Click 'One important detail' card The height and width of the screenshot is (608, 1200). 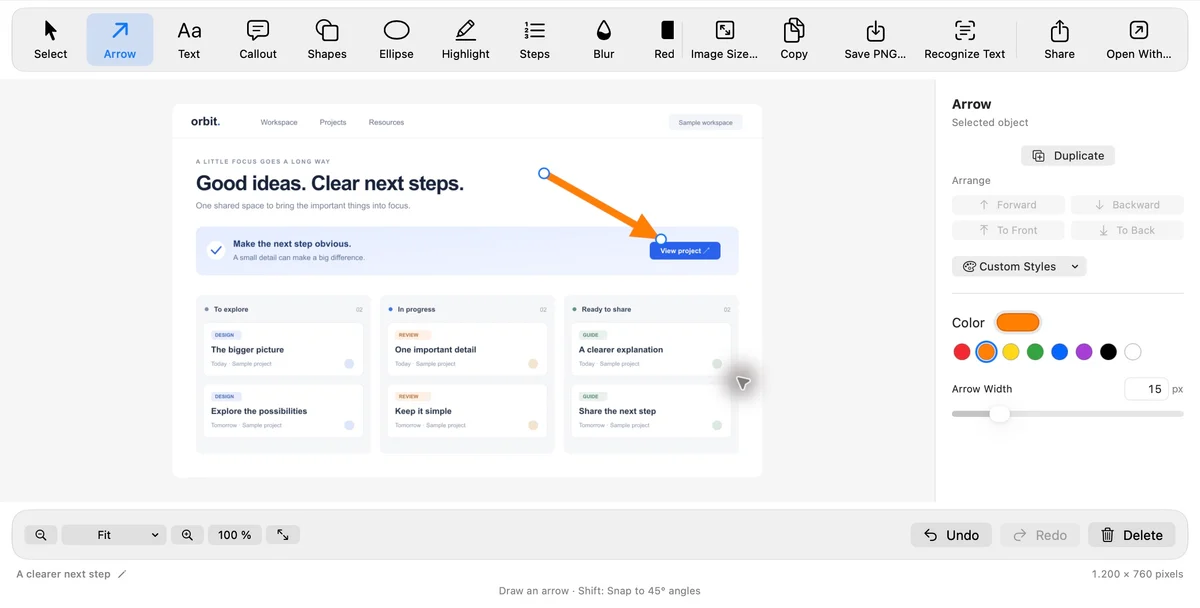point(467,349)
